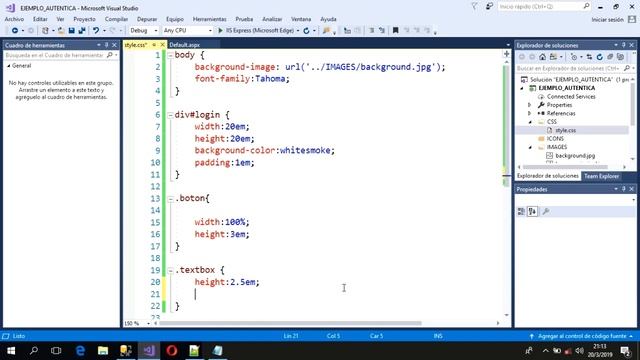Screen dimensions: 640x360
Task: Click the Iniciar sesión link
Action: (607, 20)
